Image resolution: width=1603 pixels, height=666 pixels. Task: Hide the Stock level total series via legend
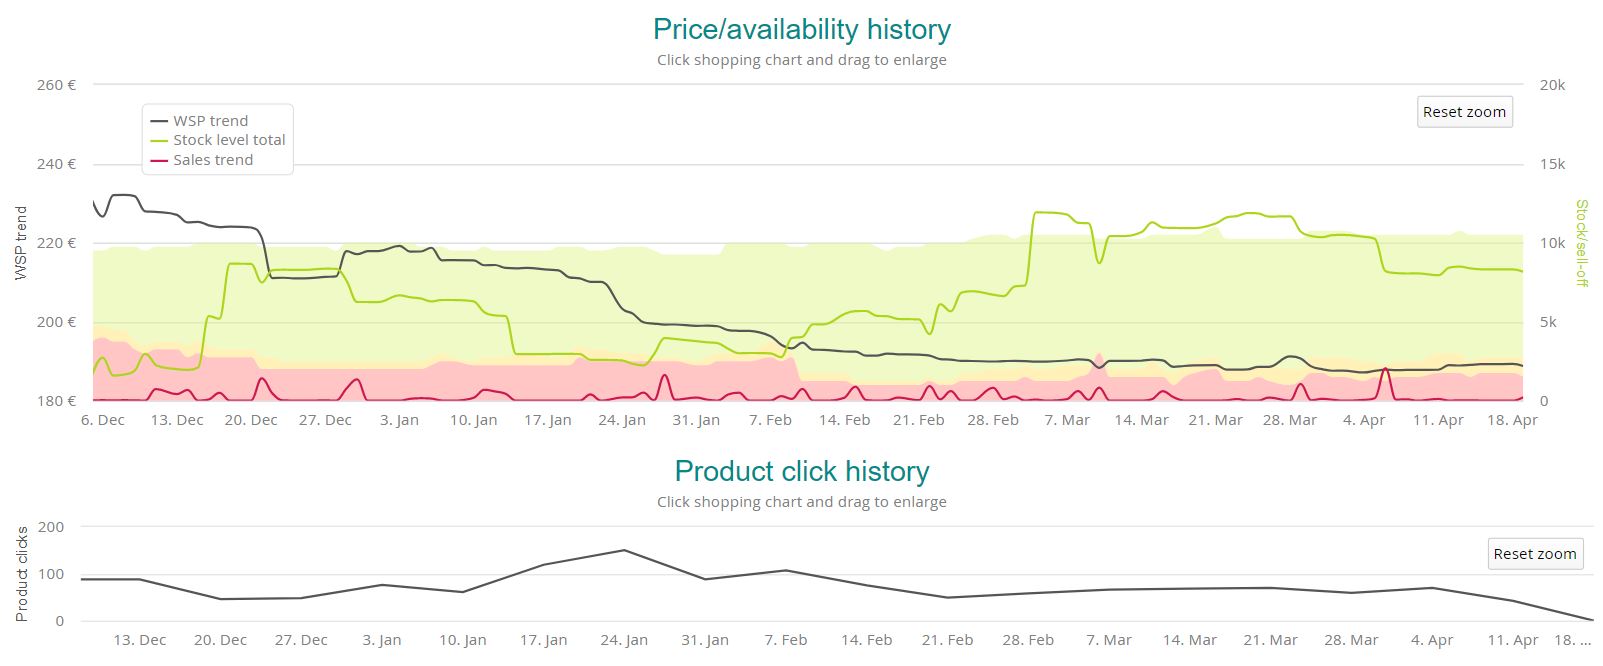pos(229,140)
